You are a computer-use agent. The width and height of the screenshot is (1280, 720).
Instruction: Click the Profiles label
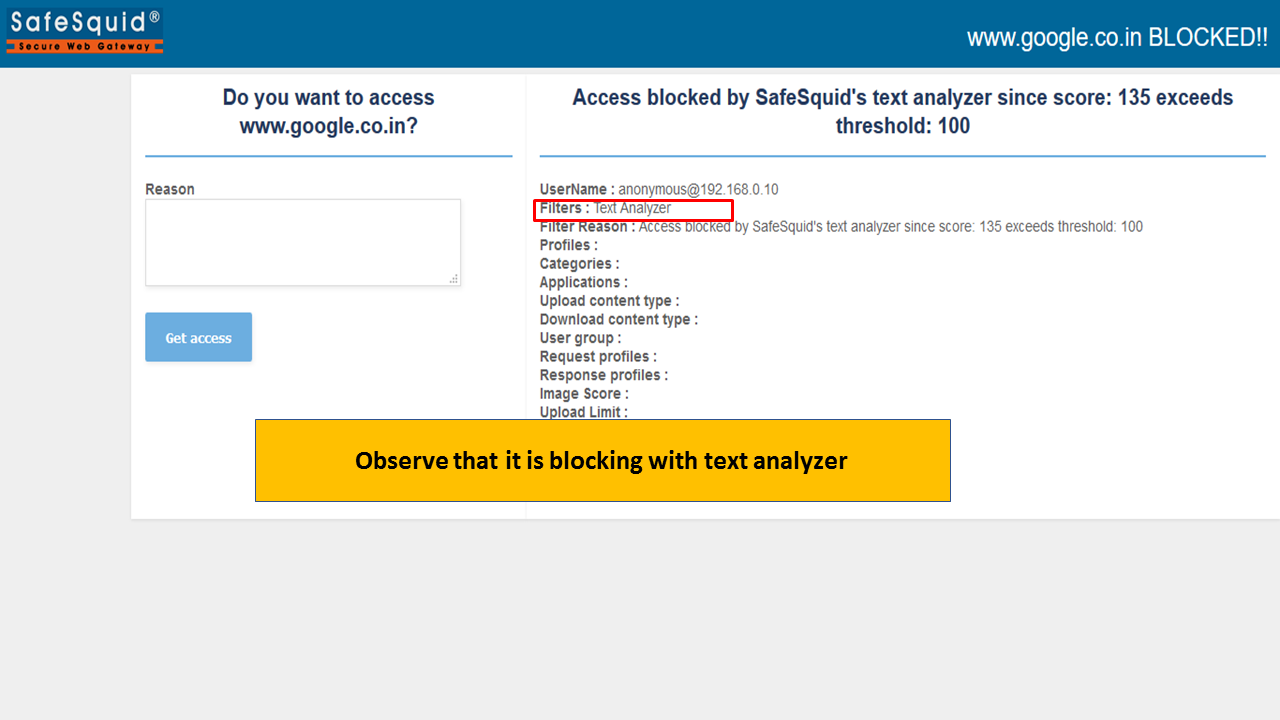click(569, 245)
